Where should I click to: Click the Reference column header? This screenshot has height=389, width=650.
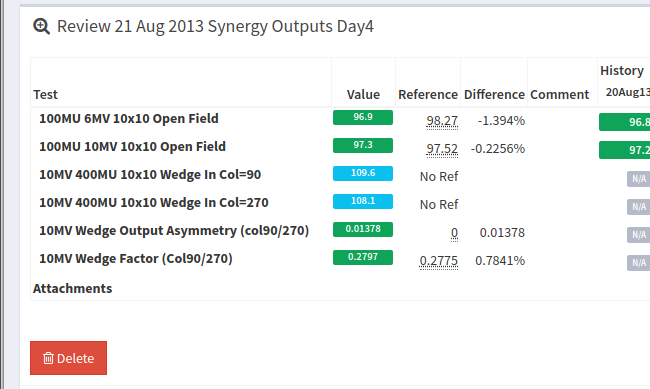click(x=428, y=95)
